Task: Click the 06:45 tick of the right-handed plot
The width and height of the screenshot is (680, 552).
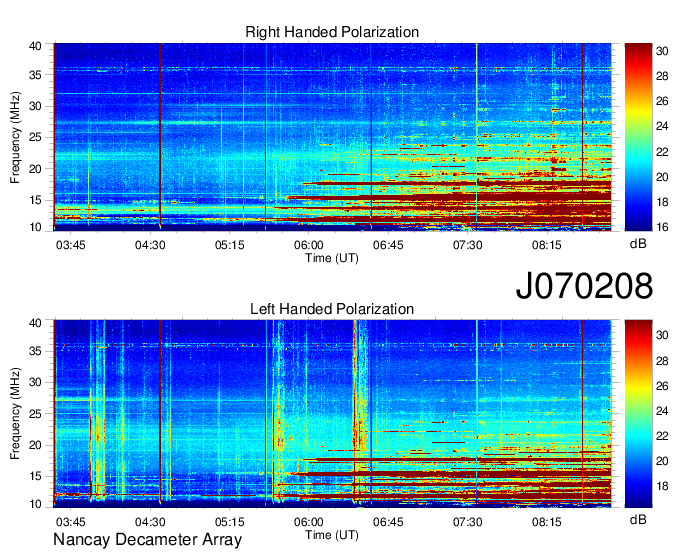Action: (388, 245)
